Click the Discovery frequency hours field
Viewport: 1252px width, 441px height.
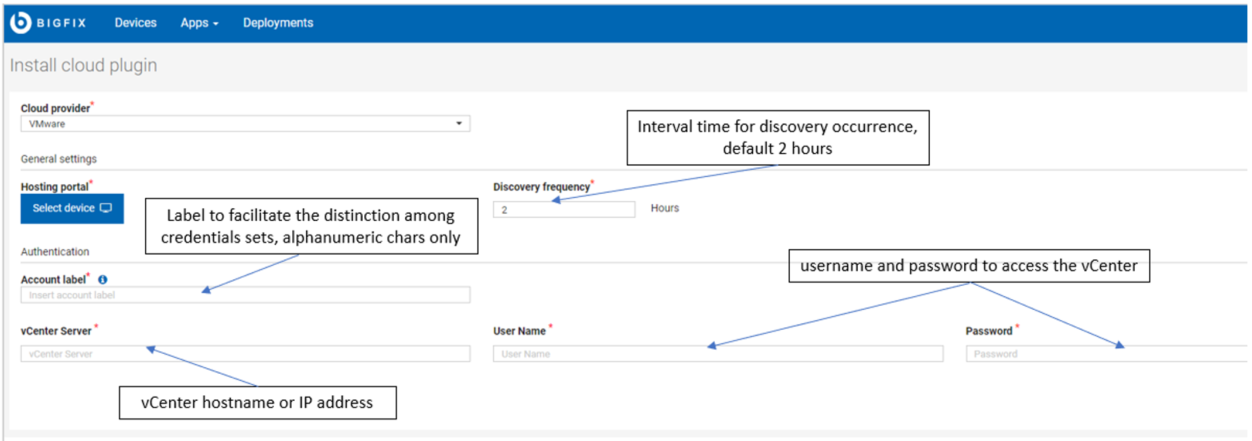coord(564,209)
